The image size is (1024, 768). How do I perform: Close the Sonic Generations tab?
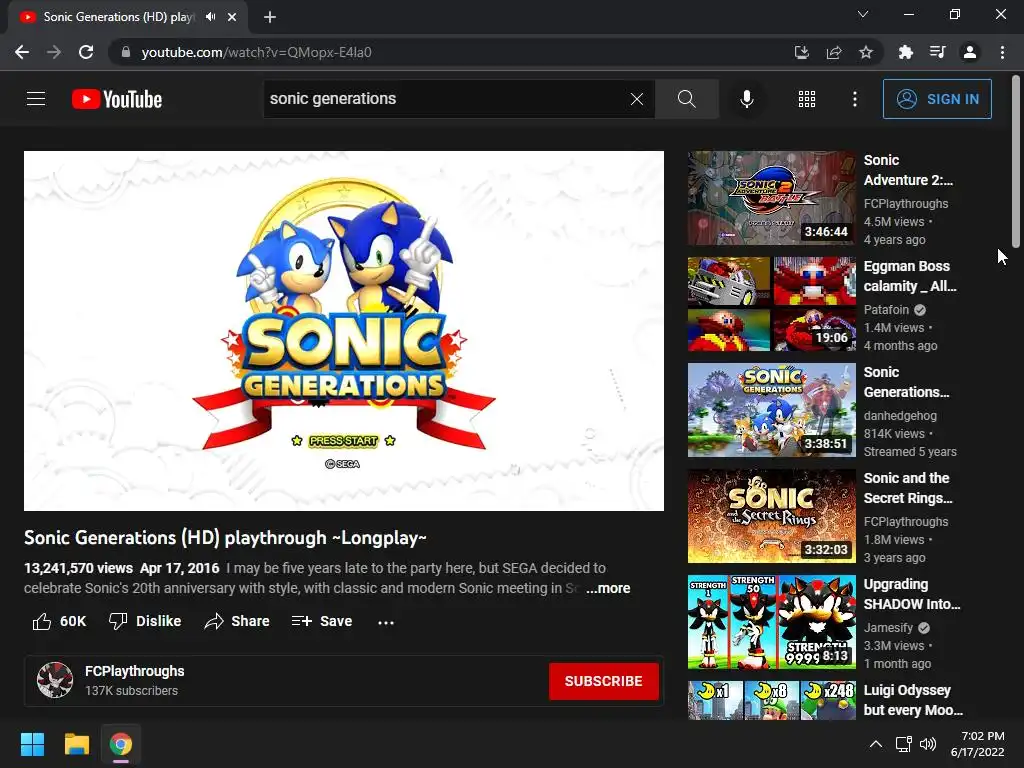232,17
